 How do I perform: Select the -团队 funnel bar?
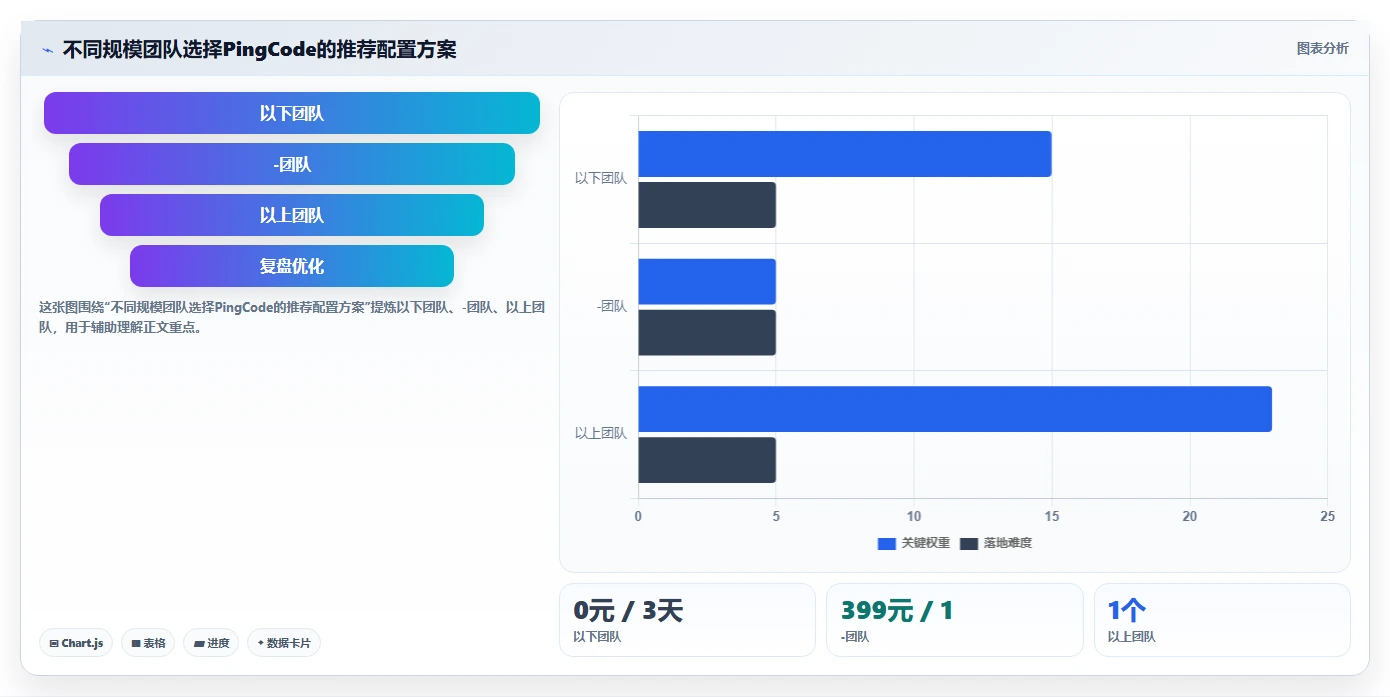(292, 164)
